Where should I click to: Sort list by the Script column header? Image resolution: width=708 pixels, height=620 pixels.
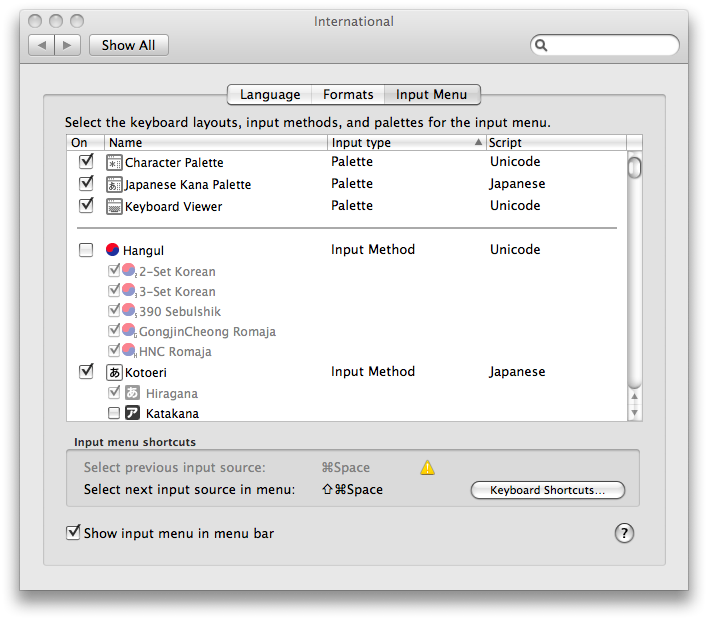pos(556,143)
